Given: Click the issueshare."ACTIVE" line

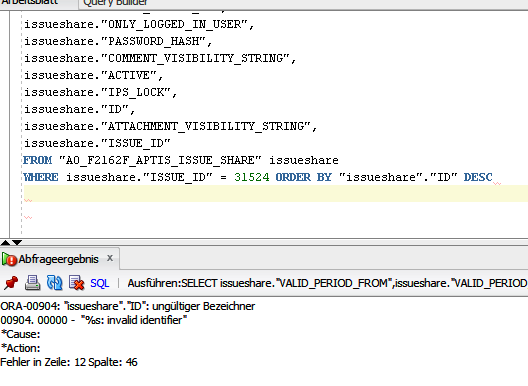Looking at the screenshot, I should (x=93, y=75).
